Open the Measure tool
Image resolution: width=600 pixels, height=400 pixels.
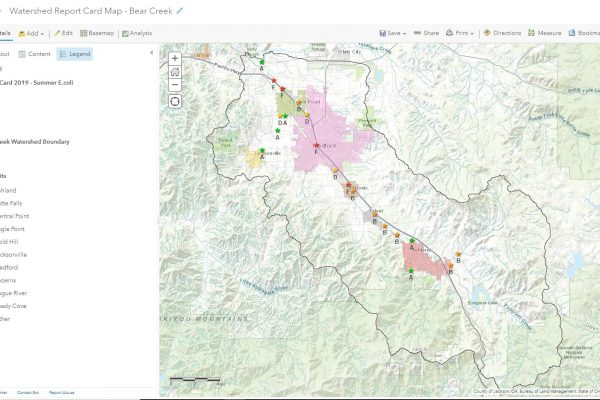pos(544,33)
